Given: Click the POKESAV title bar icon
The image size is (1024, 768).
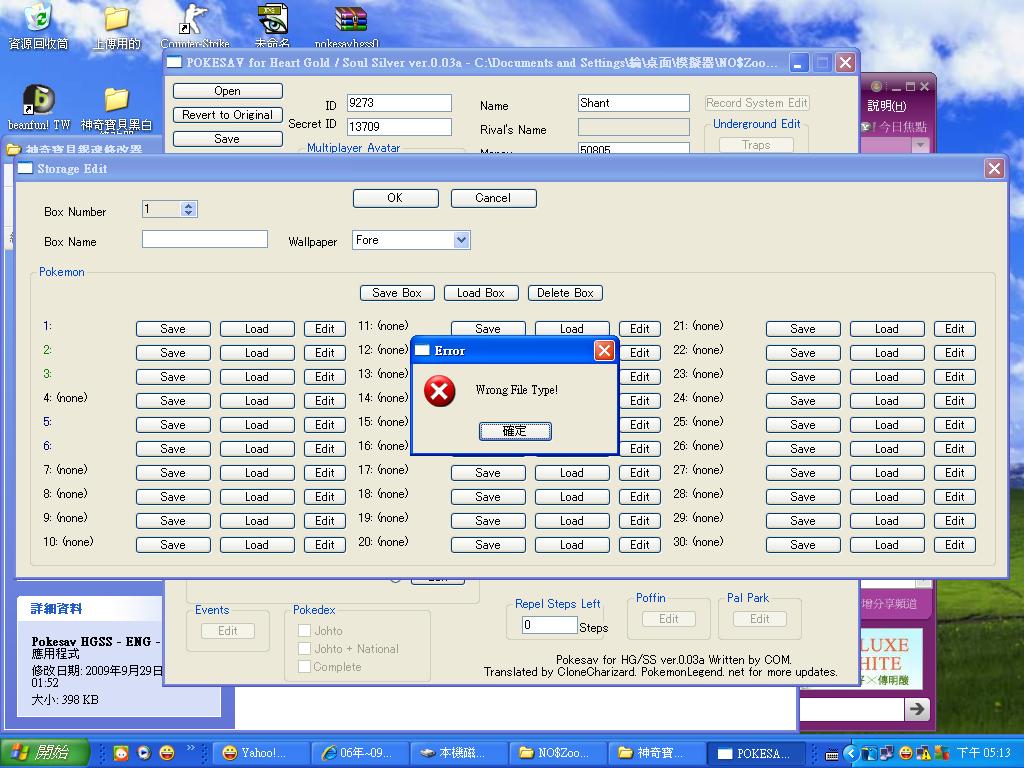Looking at the screenshot, I should click(174, 62).
